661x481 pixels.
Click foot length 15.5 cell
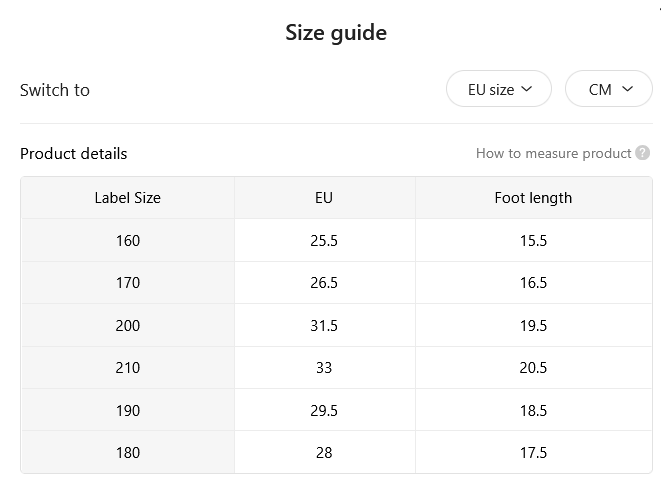click(533, 240)
